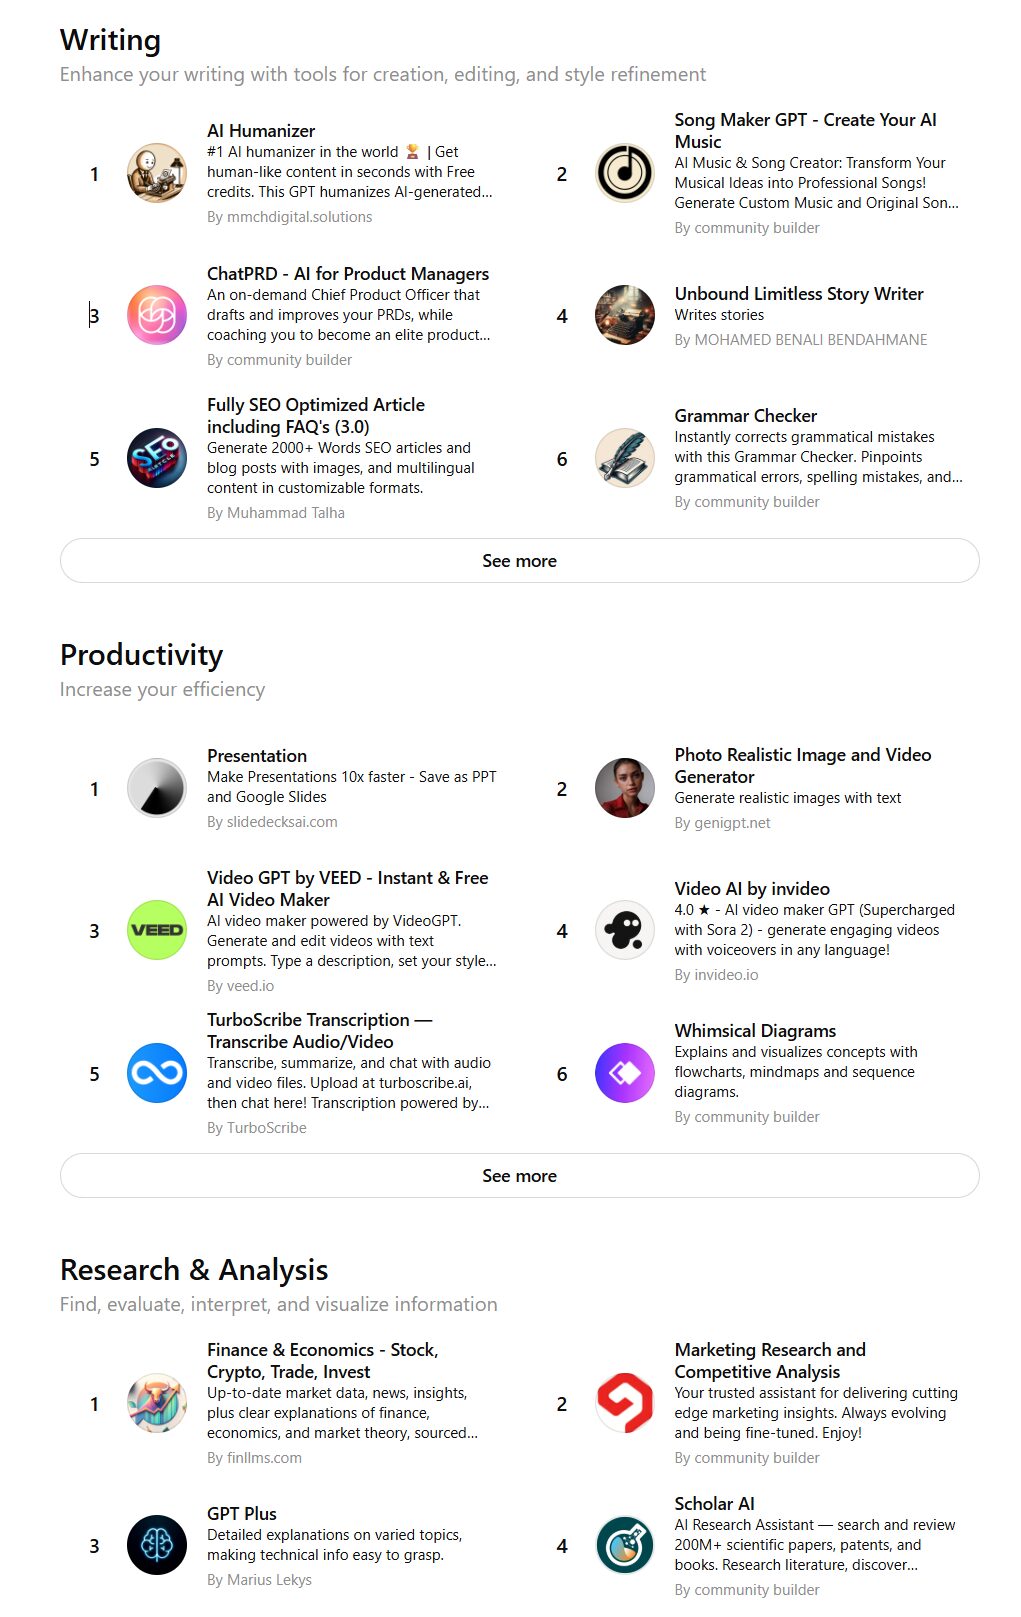This screenshot has height=1617, width=1021.
Task: Click the green VEED logo icon
Action: (157, 930)
